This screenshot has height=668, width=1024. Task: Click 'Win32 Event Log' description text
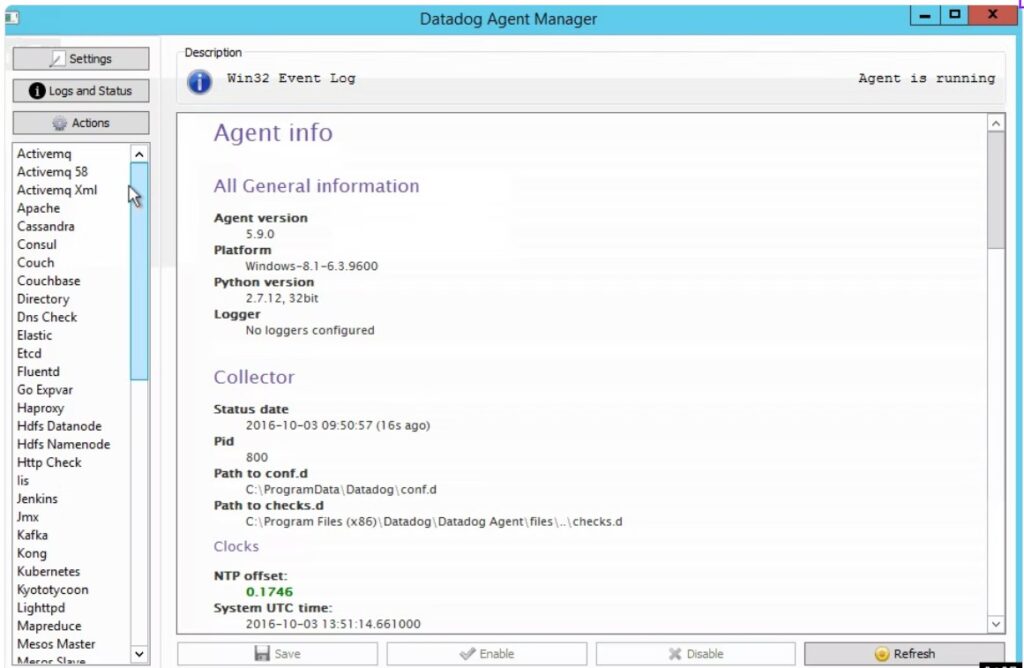pyautogui.click(x=291, y=78)
